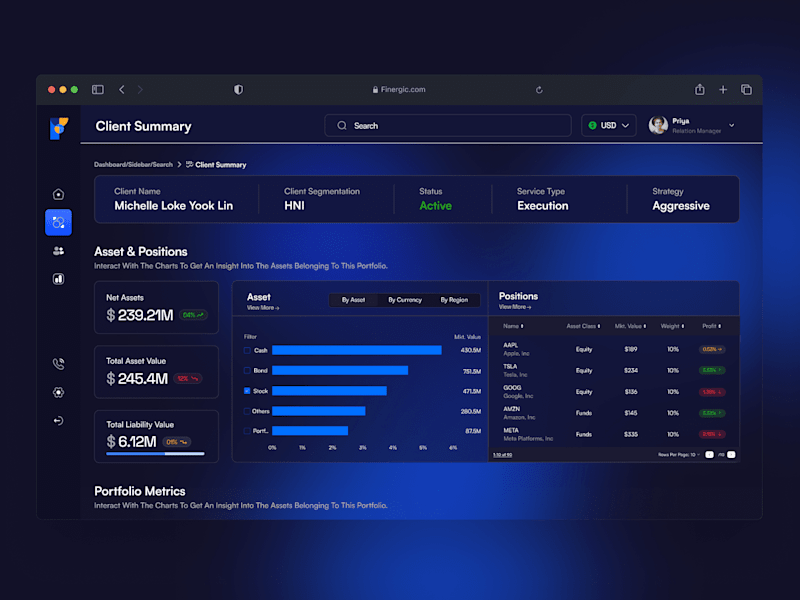Viewport: 800px width, 600px height.
Task: Select the clients group icon in sidebar
Action: coord(58,251)
